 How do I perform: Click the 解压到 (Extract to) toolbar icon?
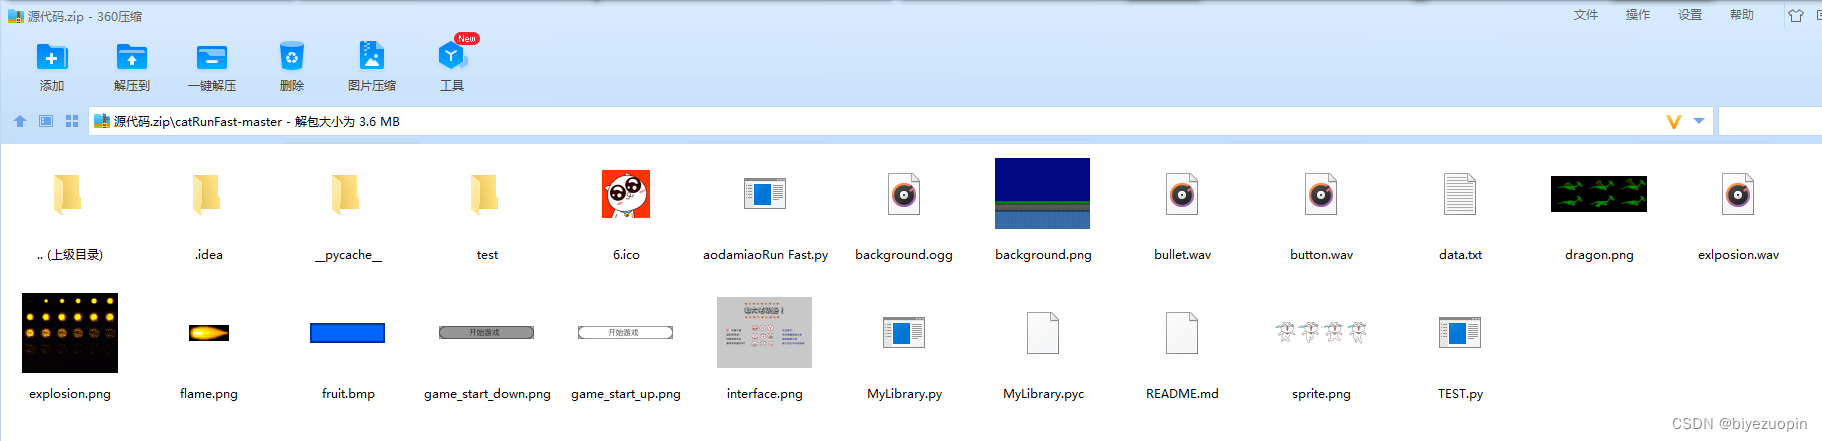click(x=132, y=57)
